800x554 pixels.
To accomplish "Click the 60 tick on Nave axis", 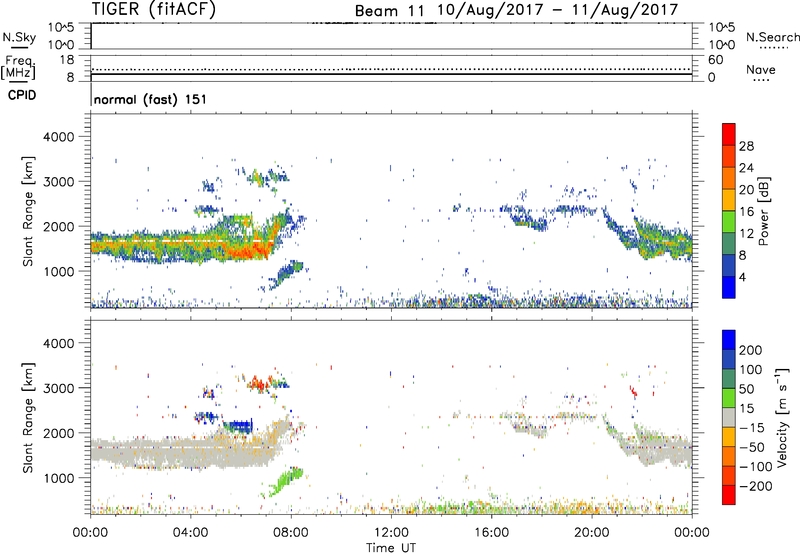I will click(716, 60).
